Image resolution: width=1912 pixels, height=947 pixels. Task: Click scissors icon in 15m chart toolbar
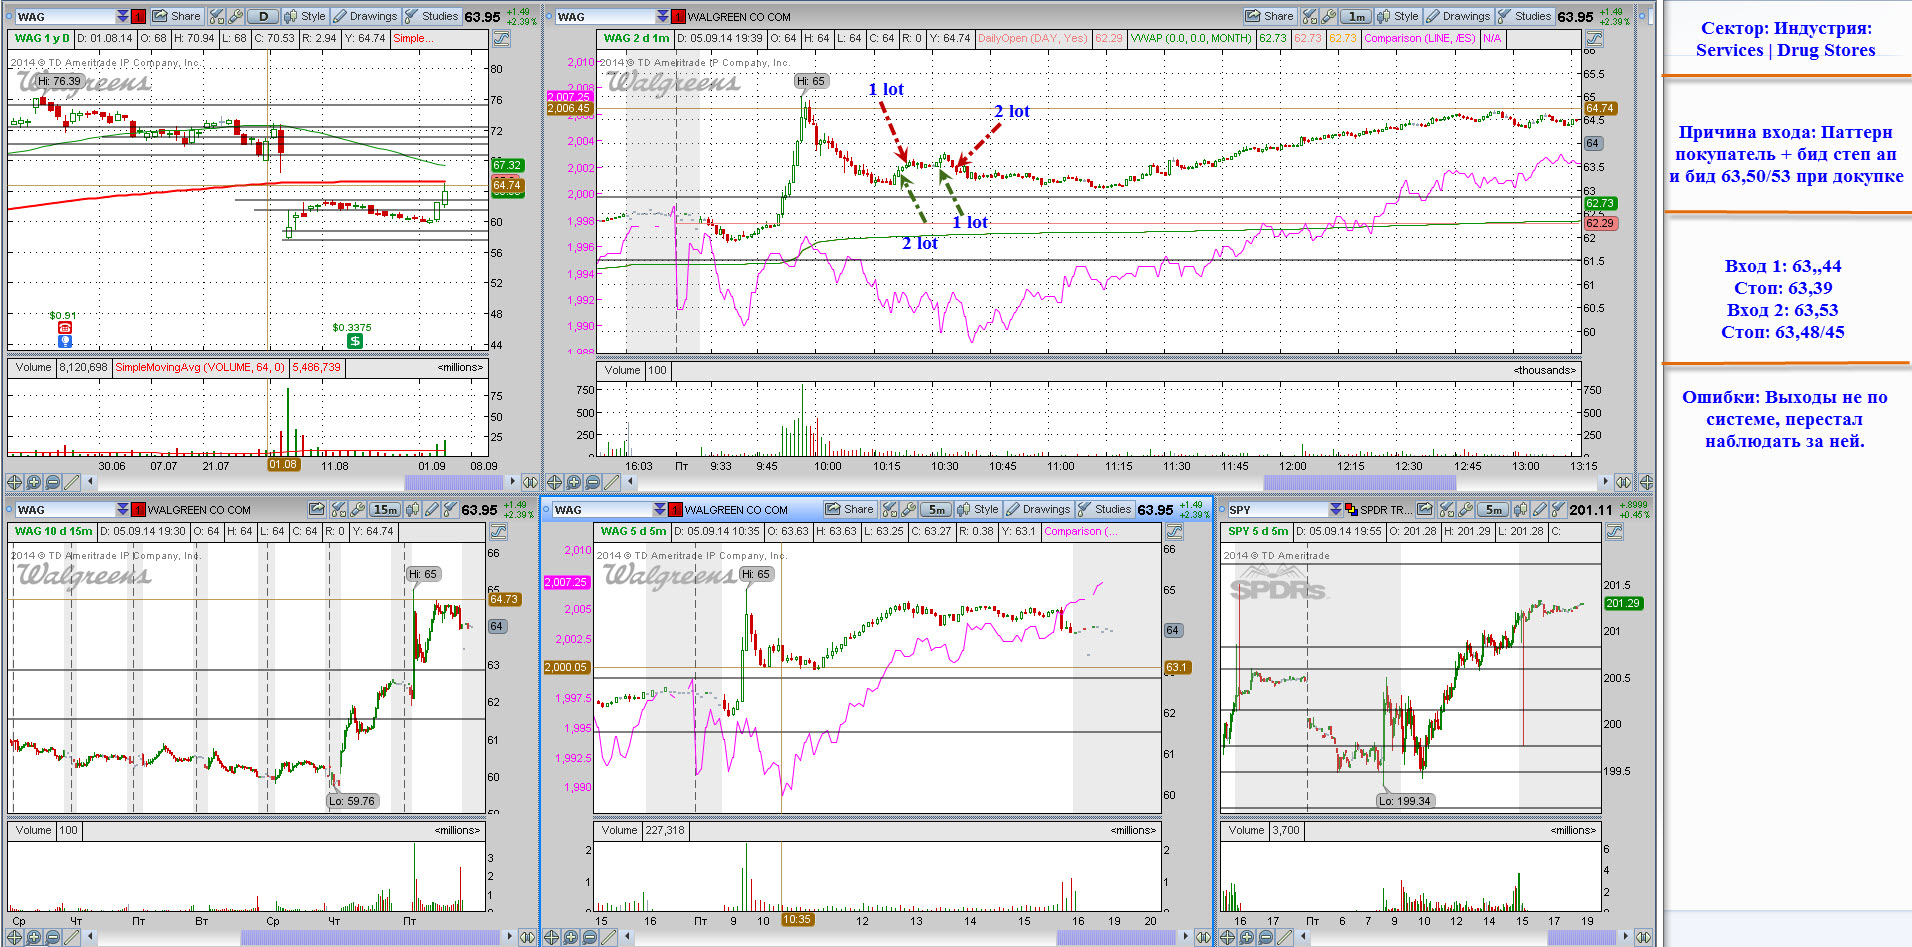338,509
